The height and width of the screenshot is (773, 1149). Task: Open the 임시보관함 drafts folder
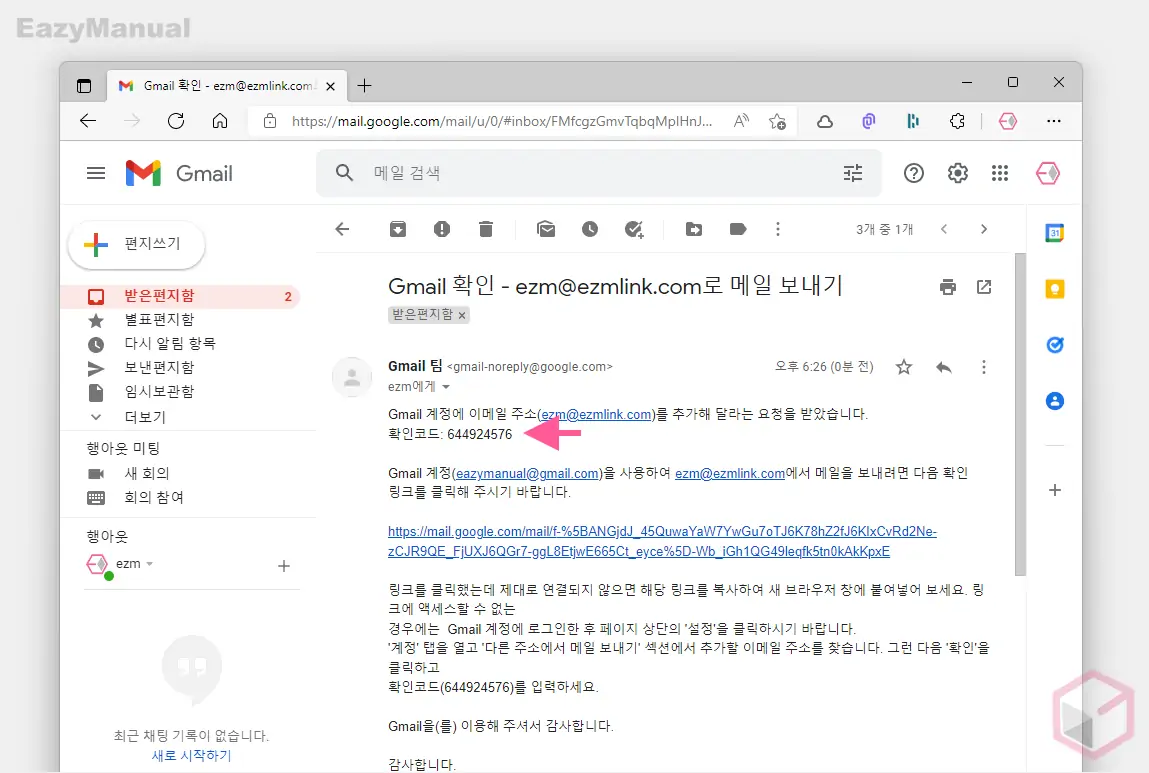tap(160, 391)
